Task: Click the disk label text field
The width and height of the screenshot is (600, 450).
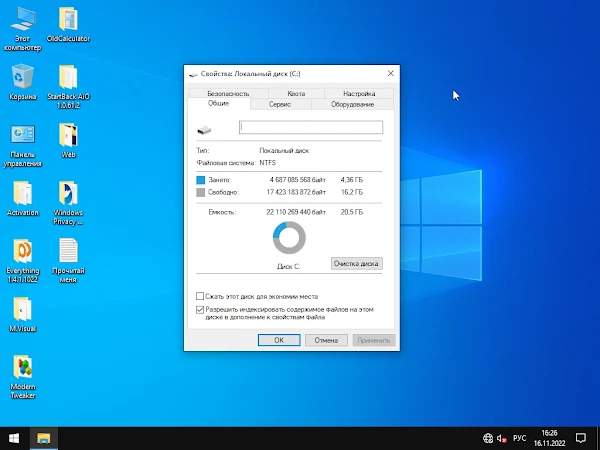Action: tap(311, 127)
